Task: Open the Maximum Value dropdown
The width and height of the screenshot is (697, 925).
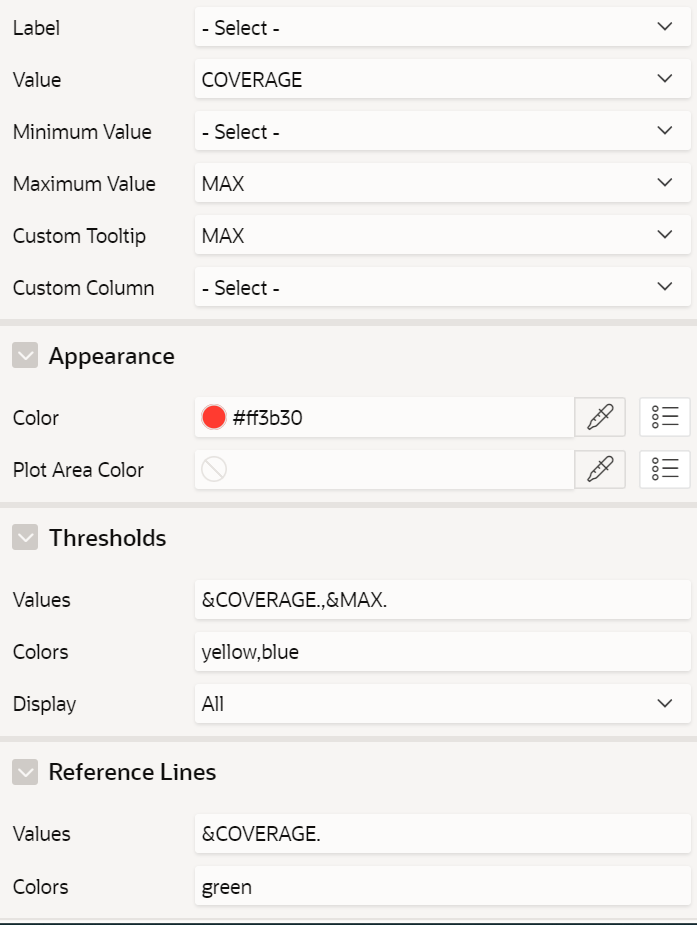Action: 442,184
